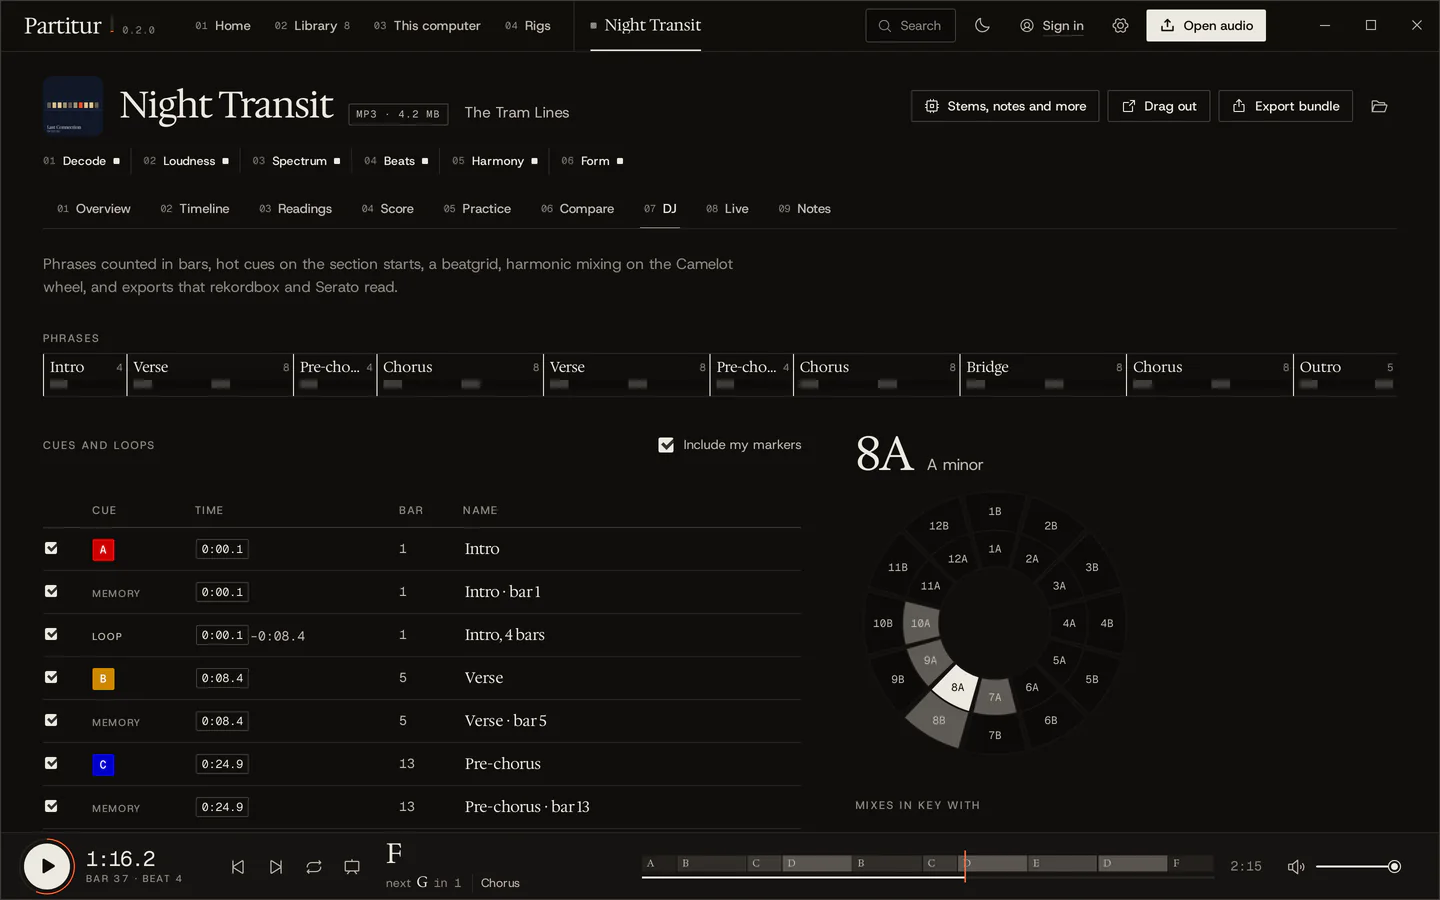The image size is (1440, 900).
Task: Click the marker note icon in the transport bar
Action: click(352, 867)
